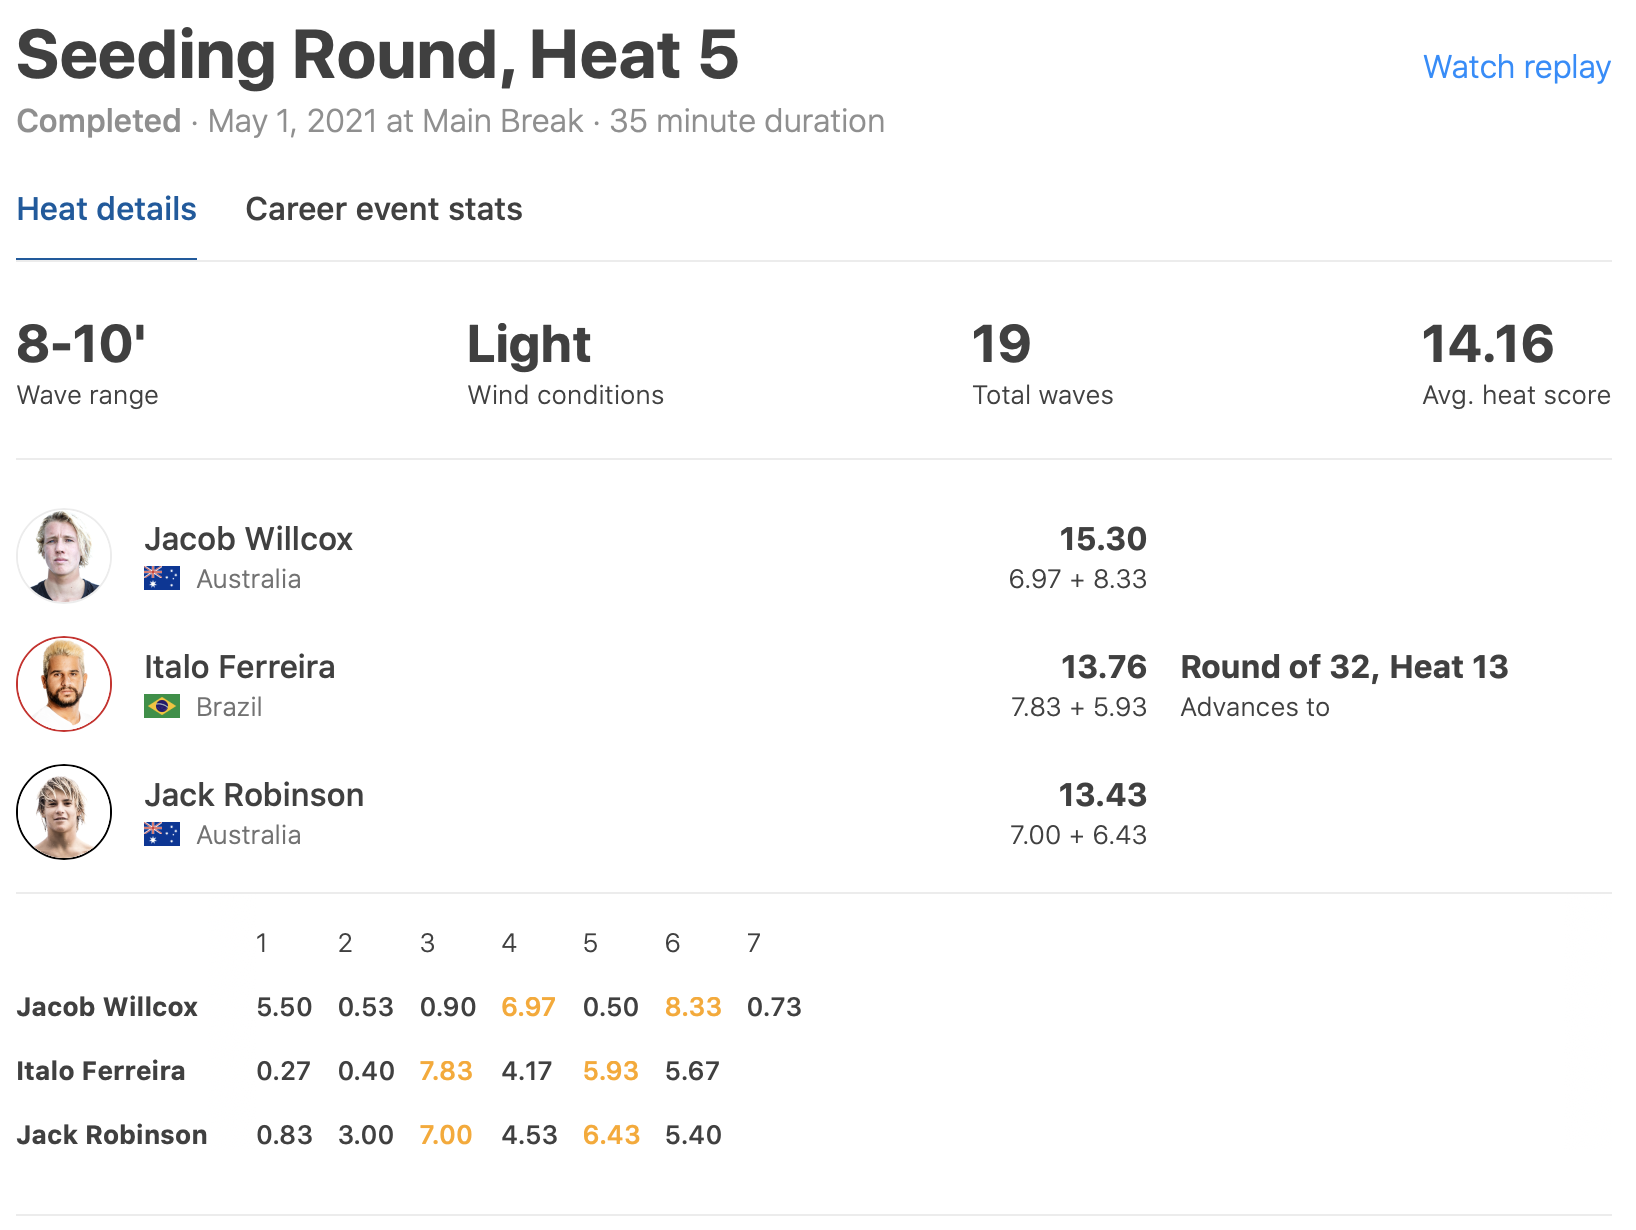The height and width of the screenshot is (1230, 1636).
Task: Click Jack Robinson's avatar photo
Action: click(x=64, y=812)
